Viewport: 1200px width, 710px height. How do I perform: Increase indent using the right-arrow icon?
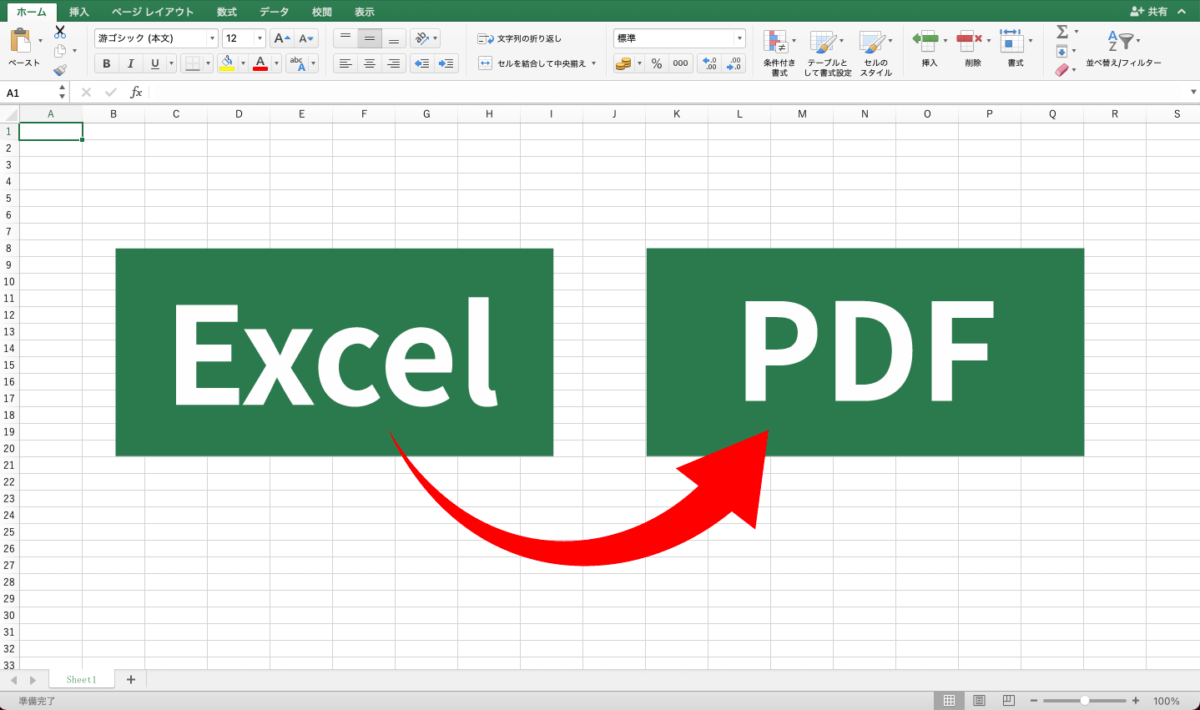(x=446, y=63)
